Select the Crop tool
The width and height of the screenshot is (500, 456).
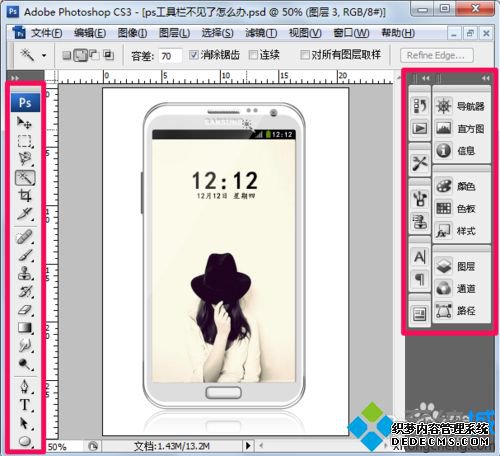coord(25,195)
